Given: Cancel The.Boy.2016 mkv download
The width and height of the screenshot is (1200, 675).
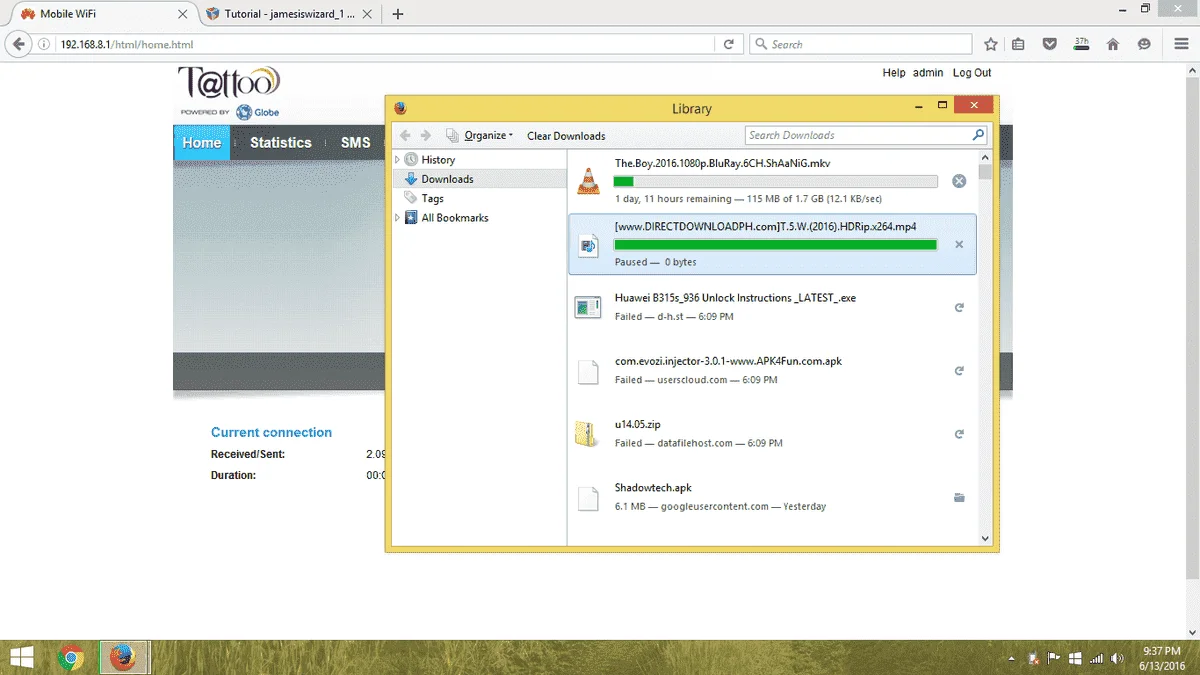Looking at the screenshot, I should 959,181.
